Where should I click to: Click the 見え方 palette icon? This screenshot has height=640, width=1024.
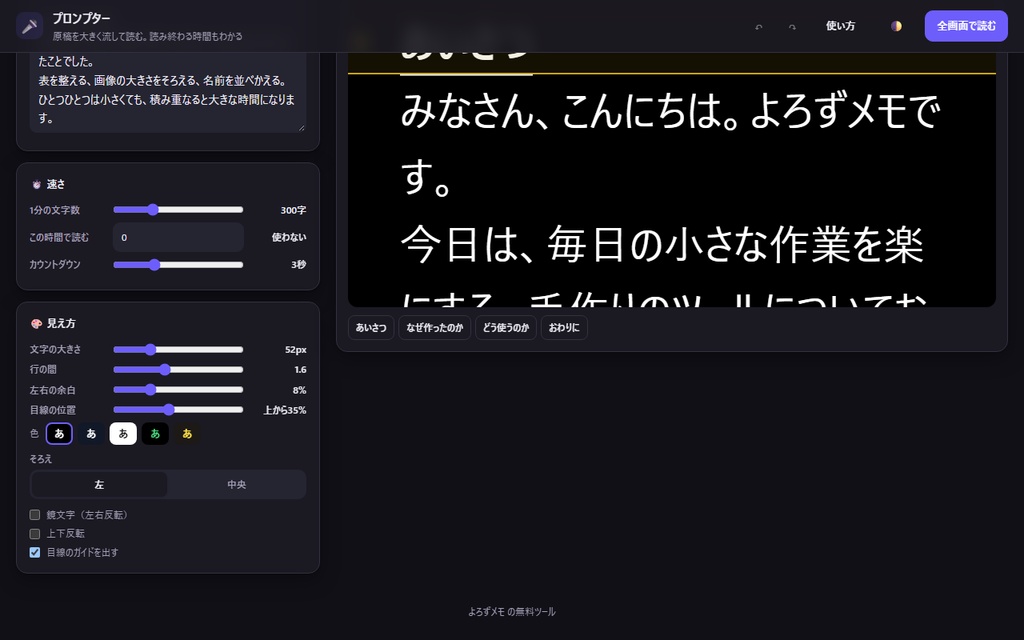point(37,324)
